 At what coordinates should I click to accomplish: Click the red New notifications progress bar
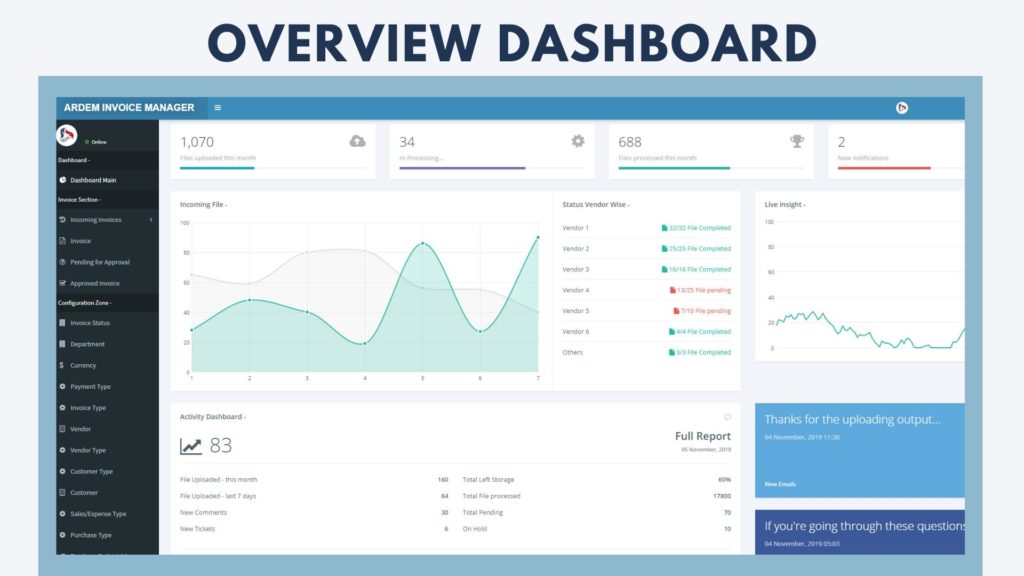click(883, 168)
